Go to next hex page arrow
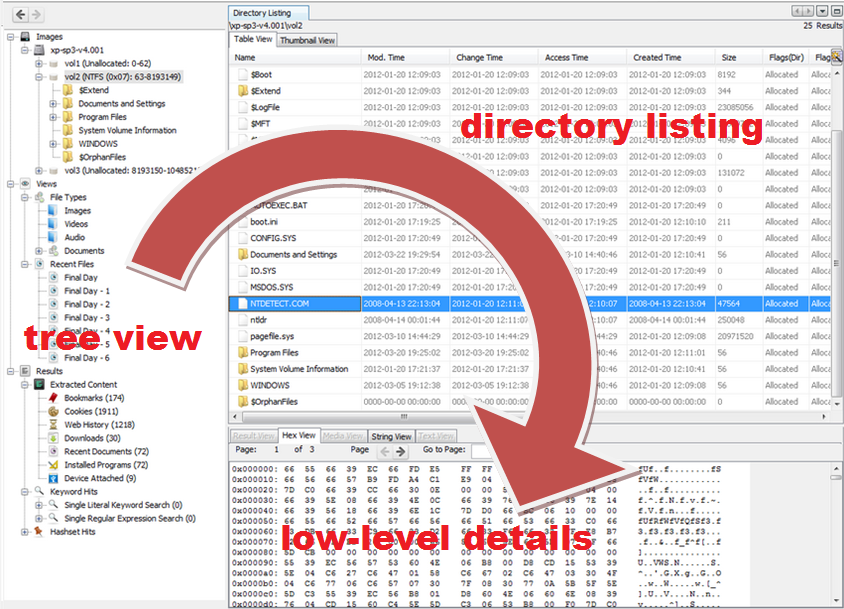The width and height of the screenshot is (844, 609). coord(400,451)
